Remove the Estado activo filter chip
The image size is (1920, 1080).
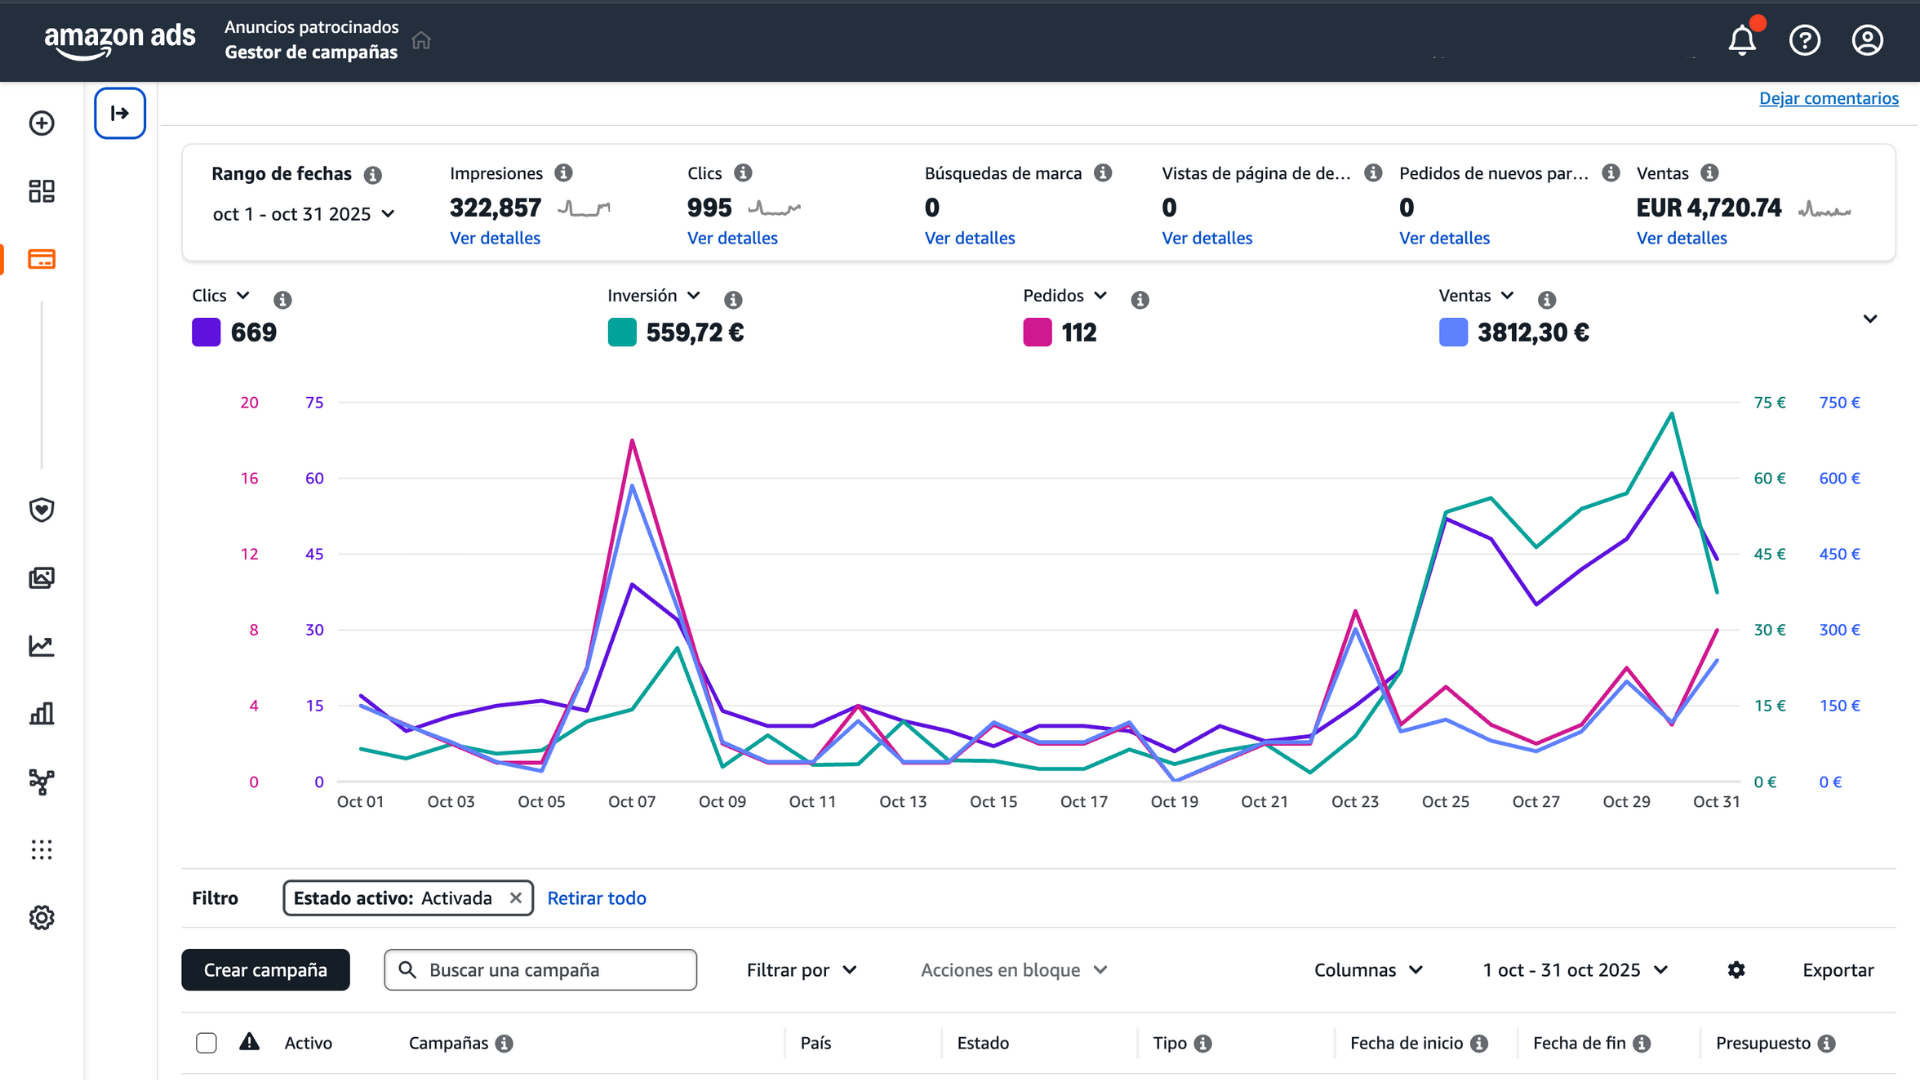pos(516,898)
